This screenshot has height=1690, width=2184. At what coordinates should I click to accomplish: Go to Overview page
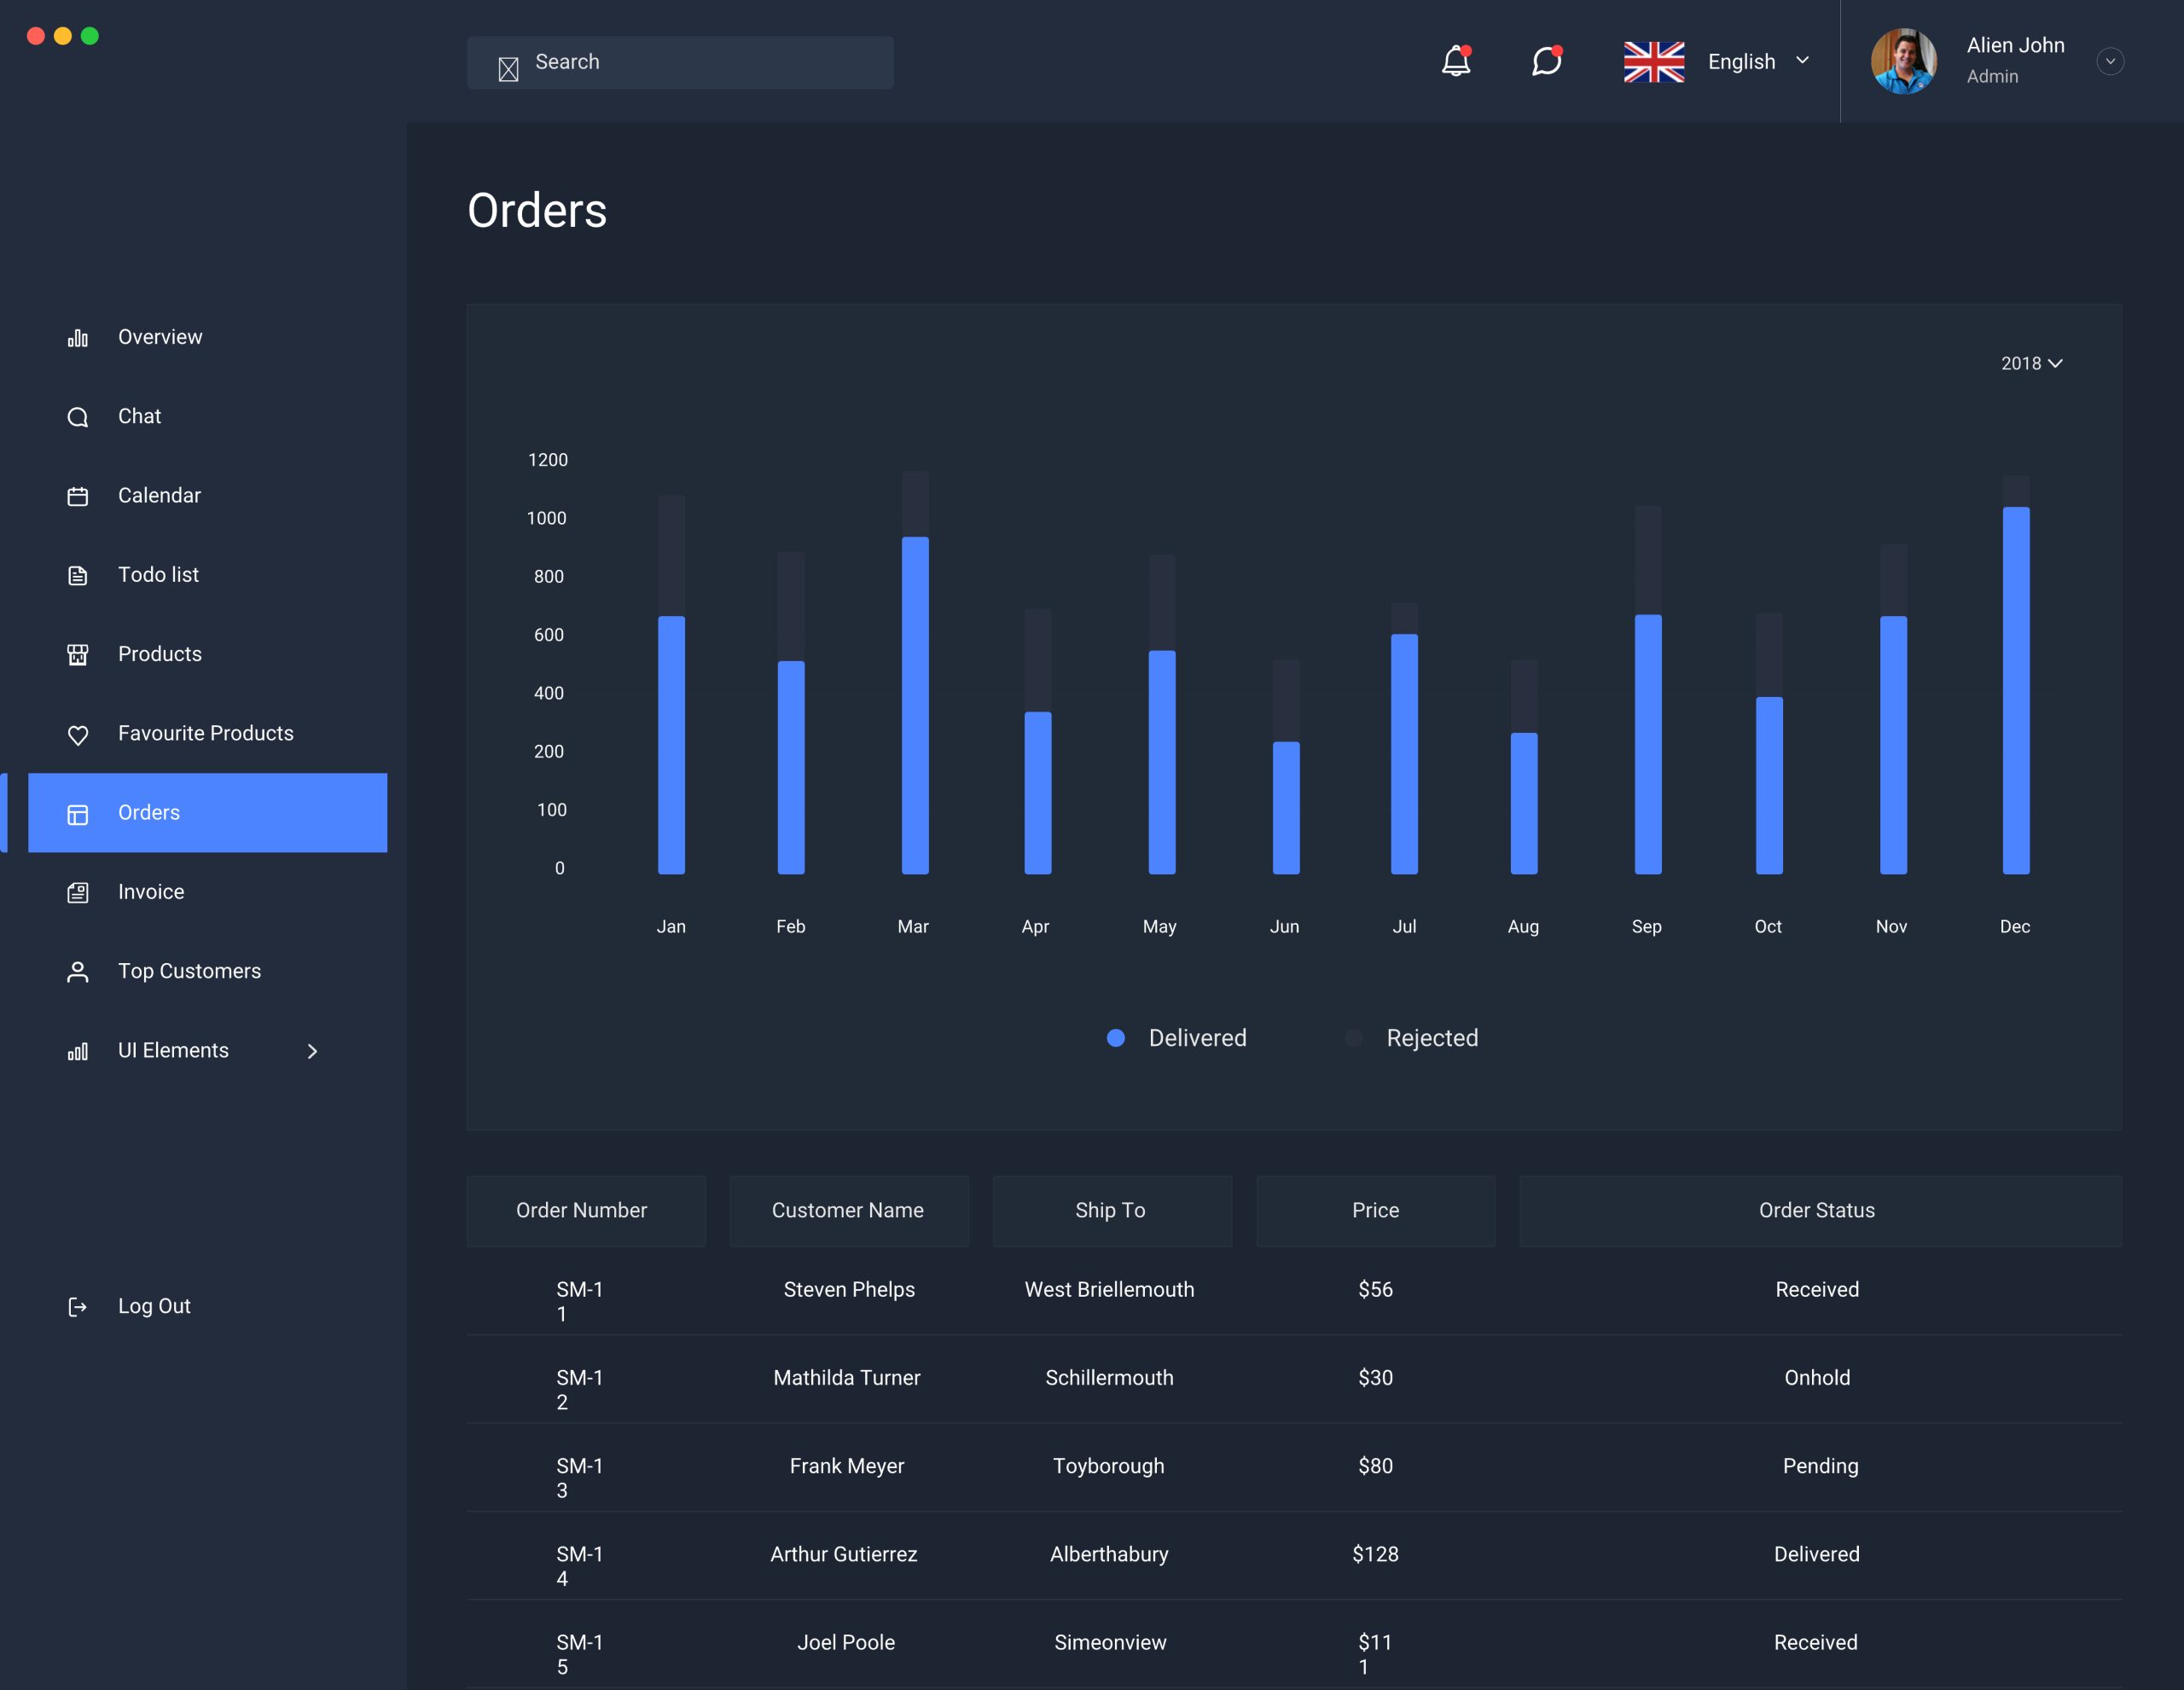coord(160,337)
